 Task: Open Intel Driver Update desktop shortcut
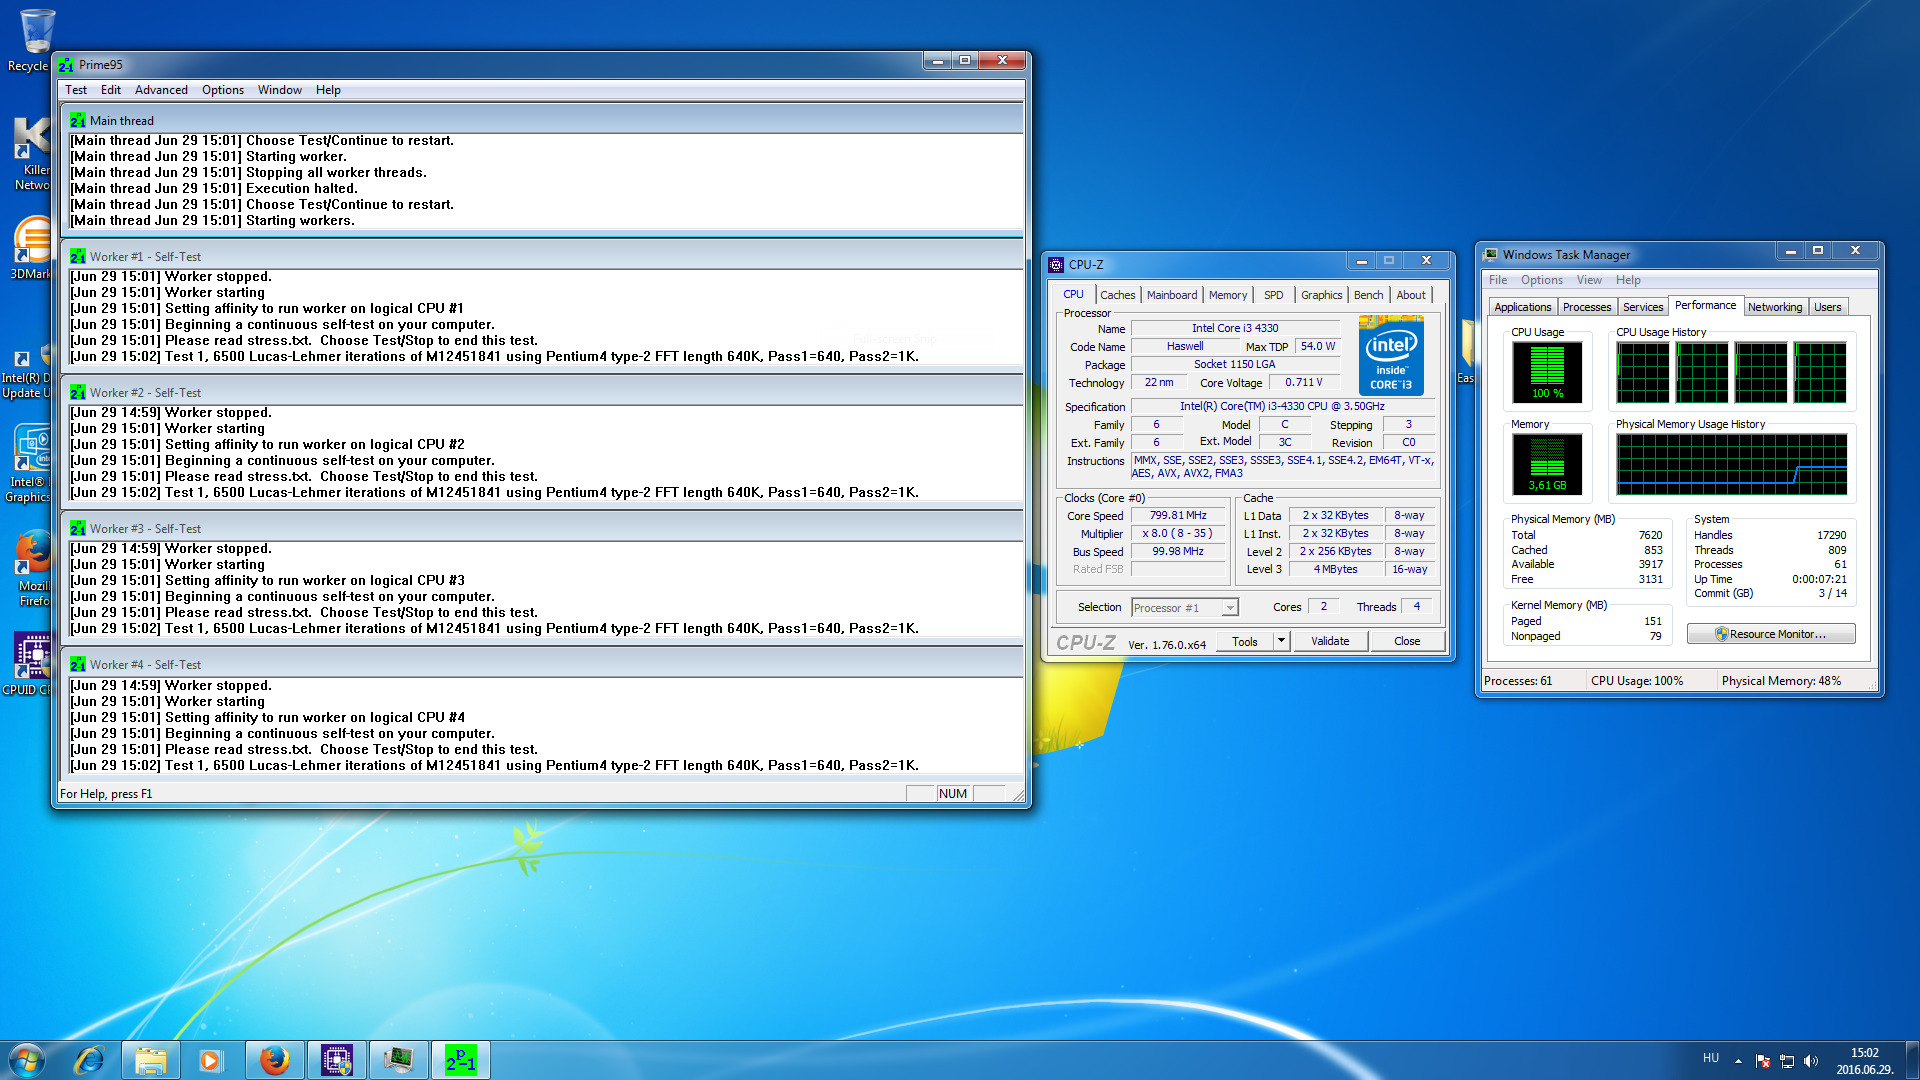[26, 372]
